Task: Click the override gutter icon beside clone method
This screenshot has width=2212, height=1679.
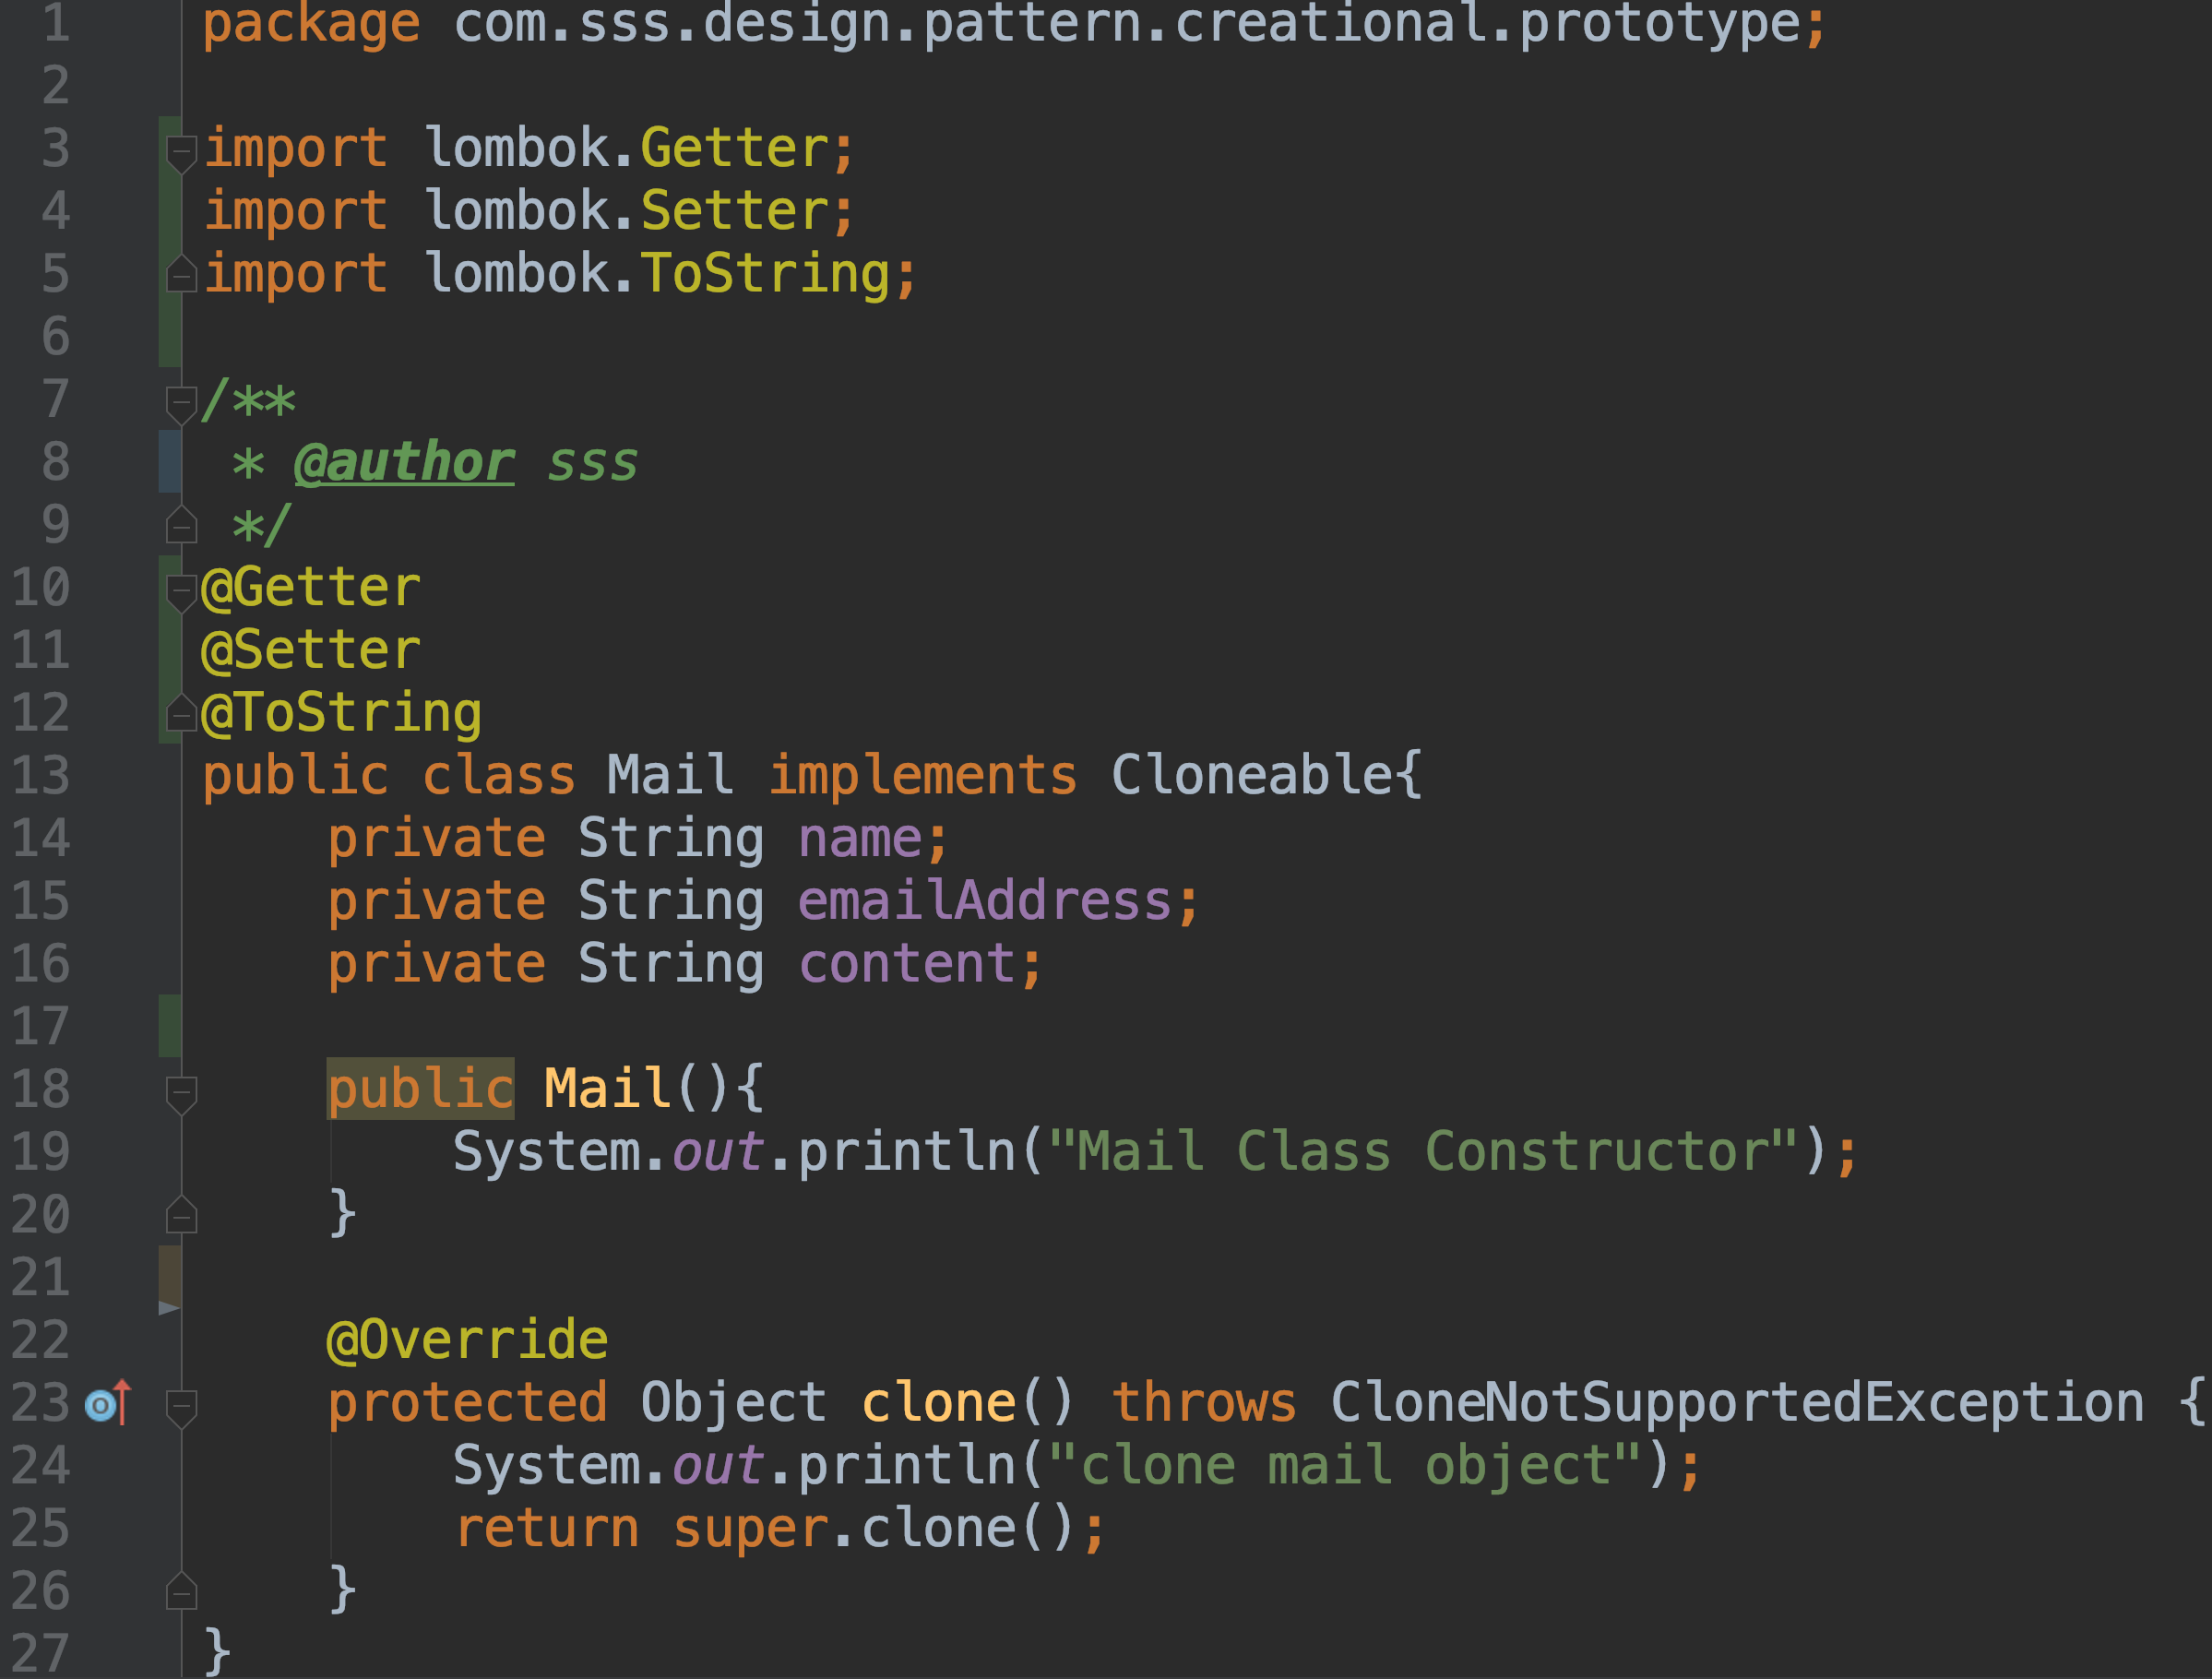Action: (107, 1403)
